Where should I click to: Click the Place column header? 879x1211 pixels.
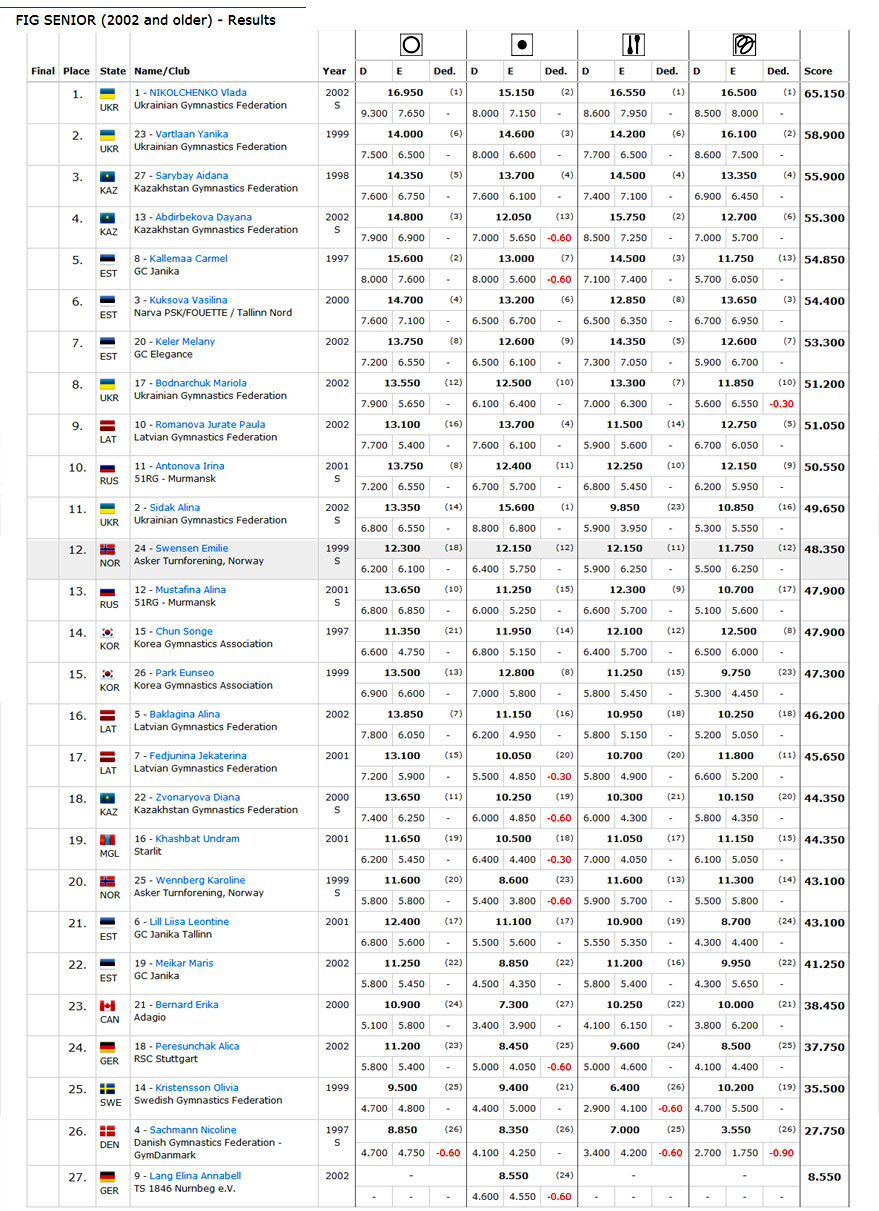[76, 71]
